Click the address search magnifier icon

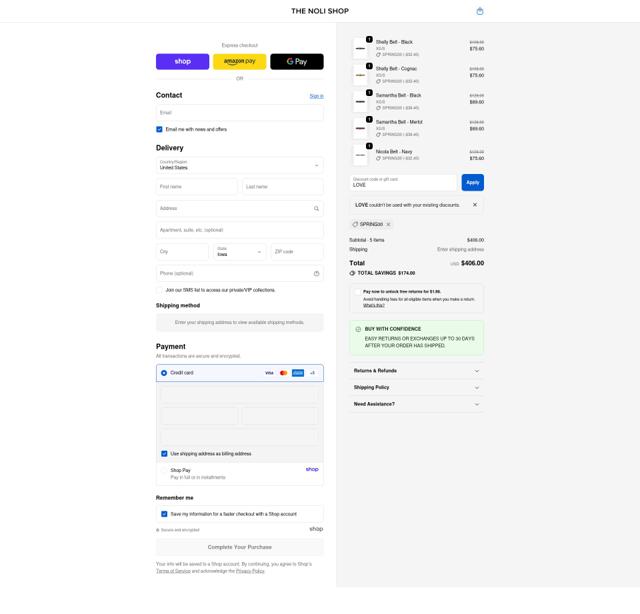[x=316, y=209]
